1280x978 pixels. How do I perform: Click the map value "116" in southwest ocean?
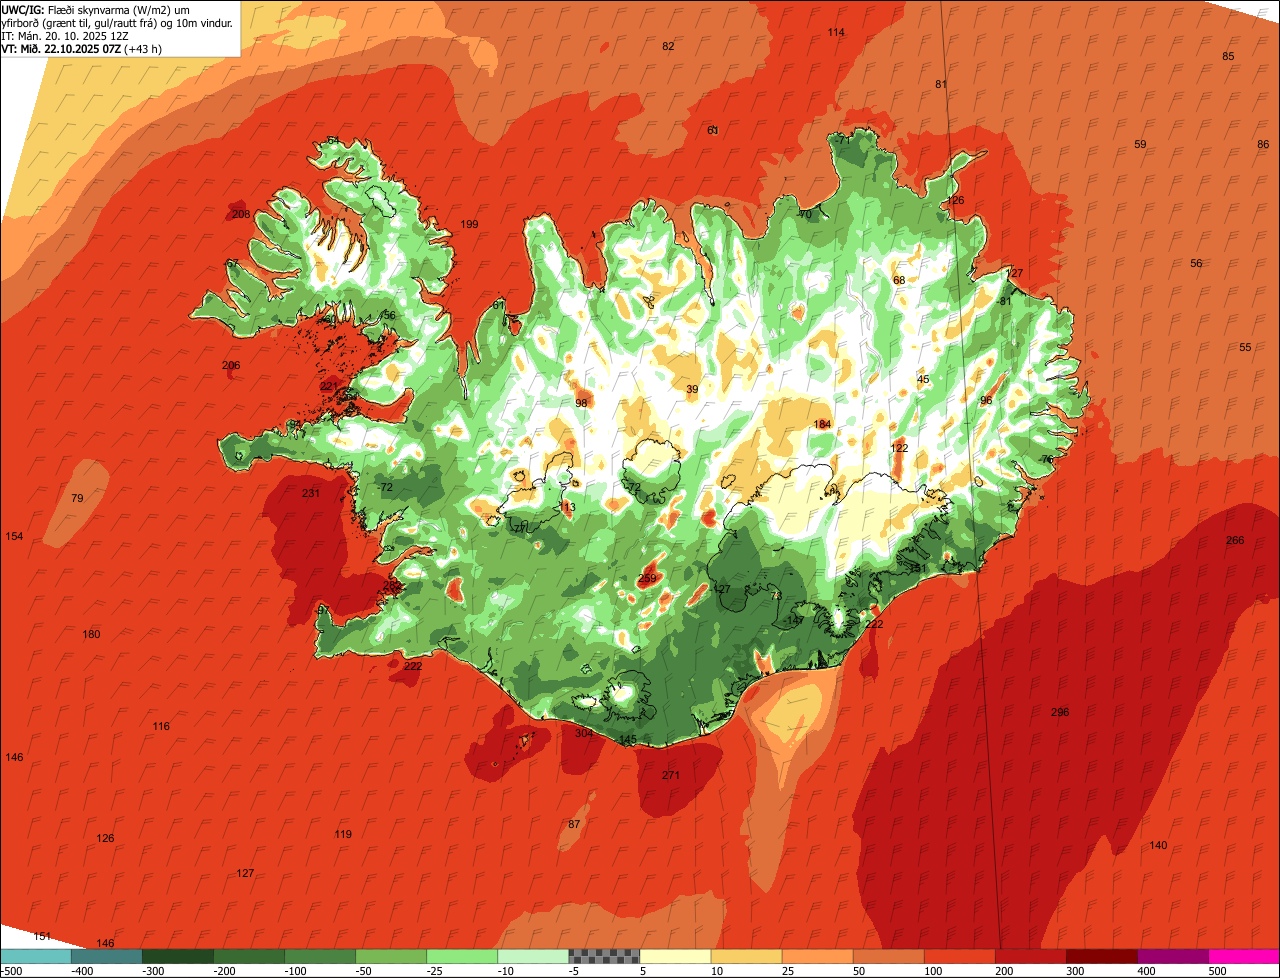(161, 726)
